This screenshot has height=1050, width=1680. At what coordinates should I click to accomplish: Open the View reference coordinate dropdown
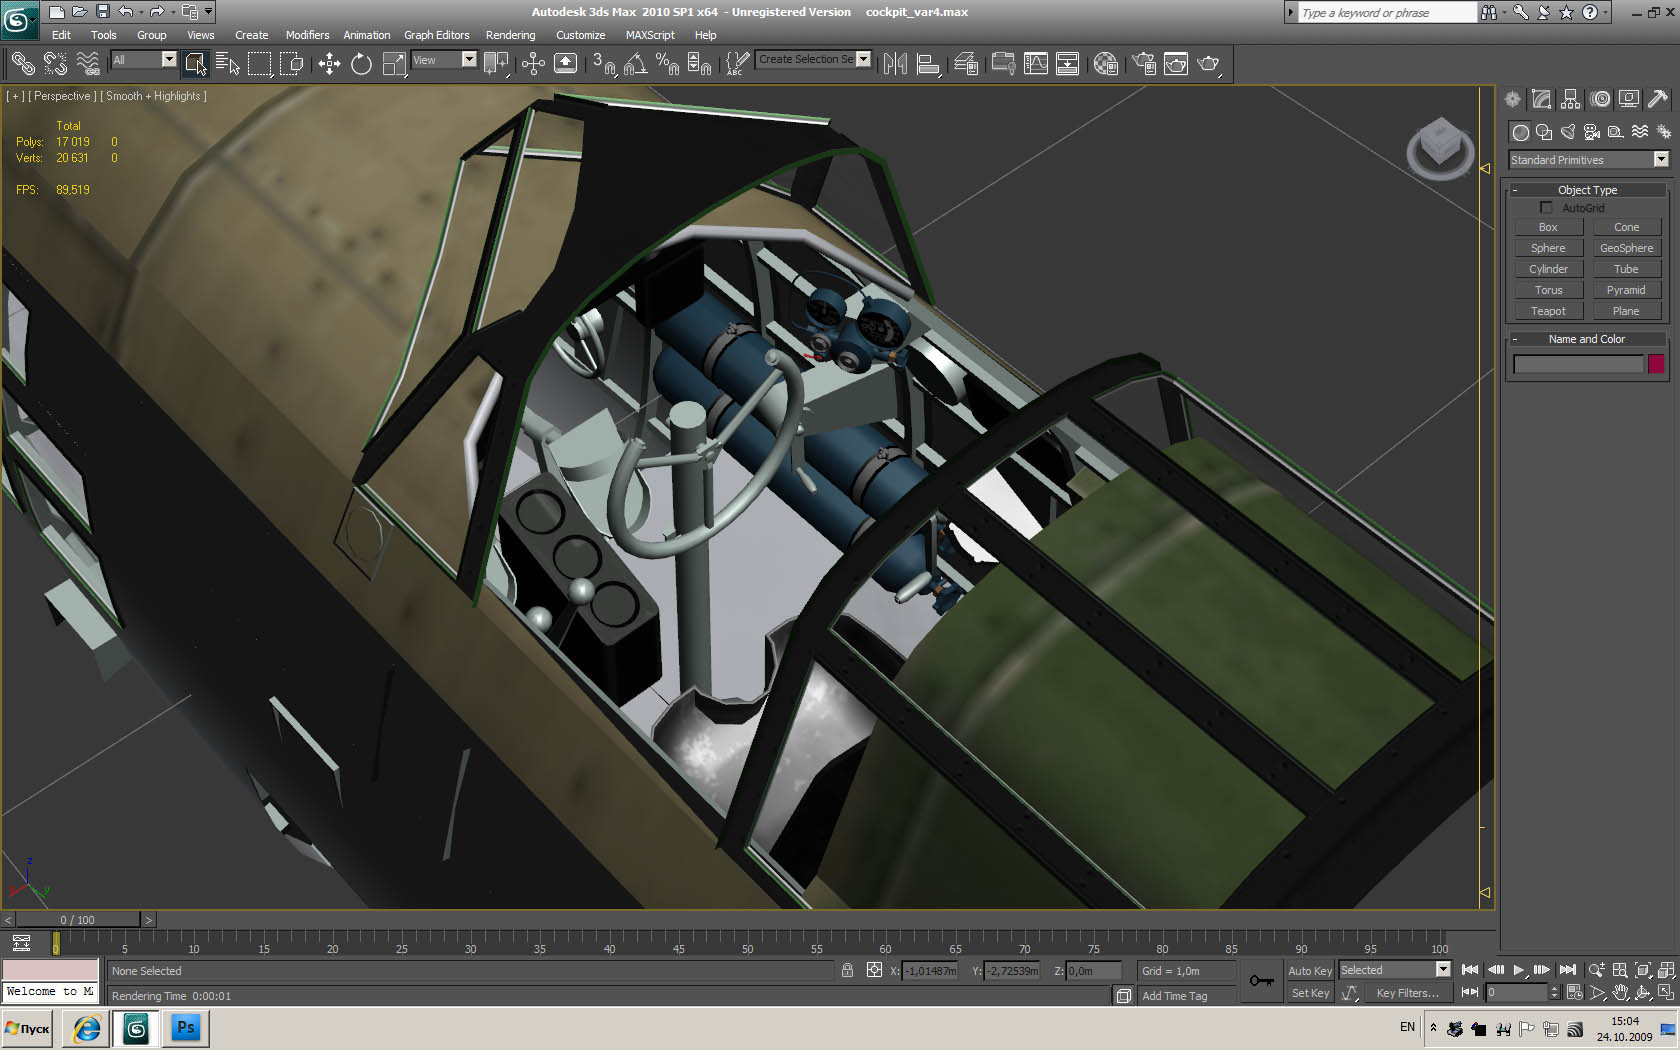pos(468,60)
